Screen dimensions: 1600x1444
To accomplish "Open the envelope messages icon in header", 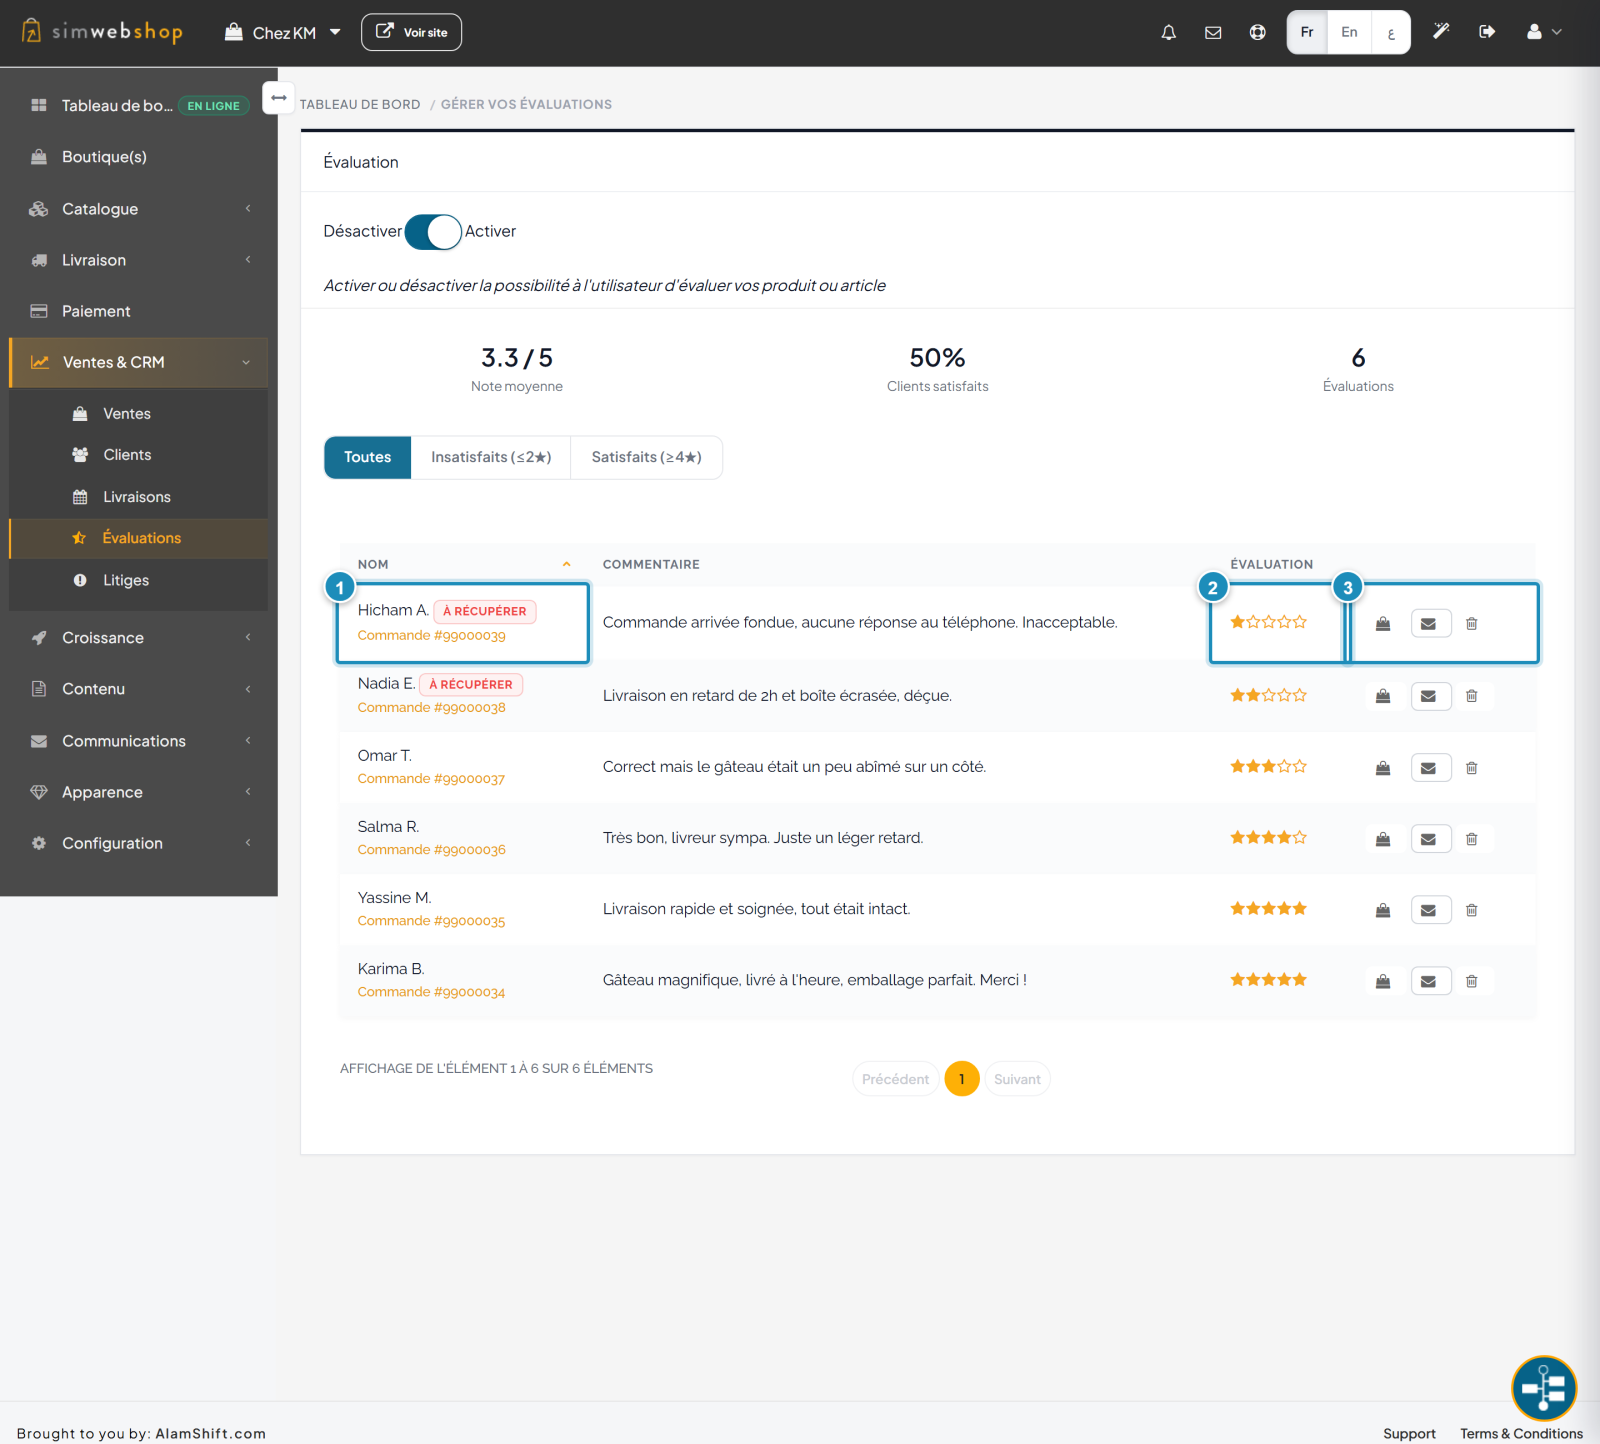I will pyautogui.click(x=1213, y=32).
